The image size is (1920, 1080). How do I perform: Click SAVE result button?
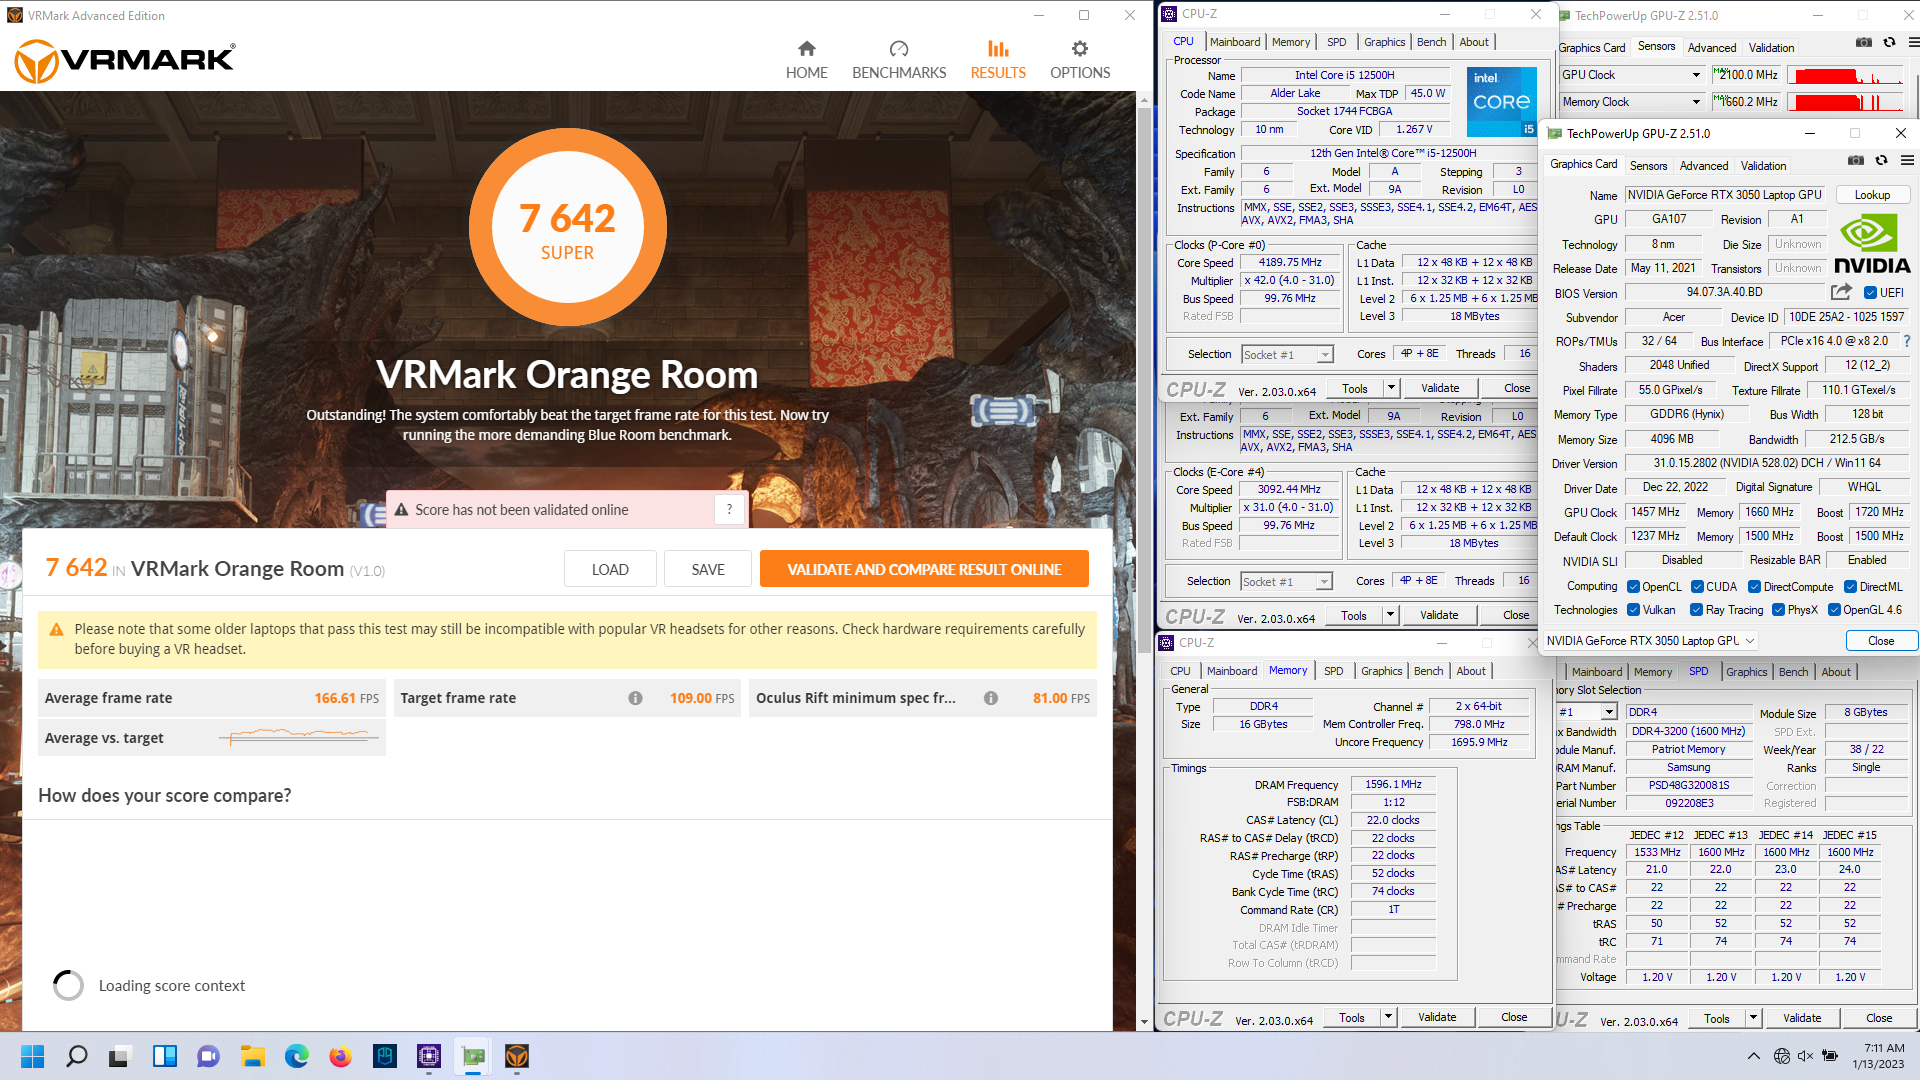tap(708, 569)
